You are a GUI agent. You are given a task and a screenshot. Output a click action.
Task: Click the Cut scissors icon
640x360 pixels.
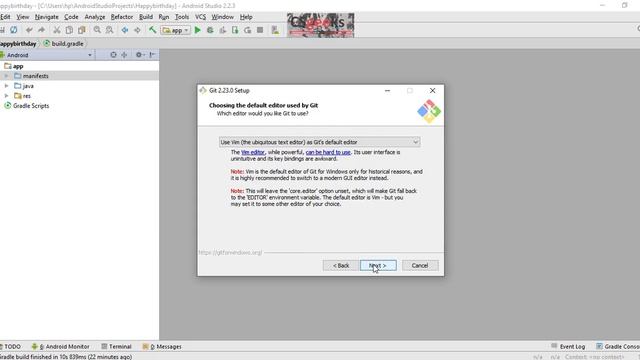click(57, 30)
